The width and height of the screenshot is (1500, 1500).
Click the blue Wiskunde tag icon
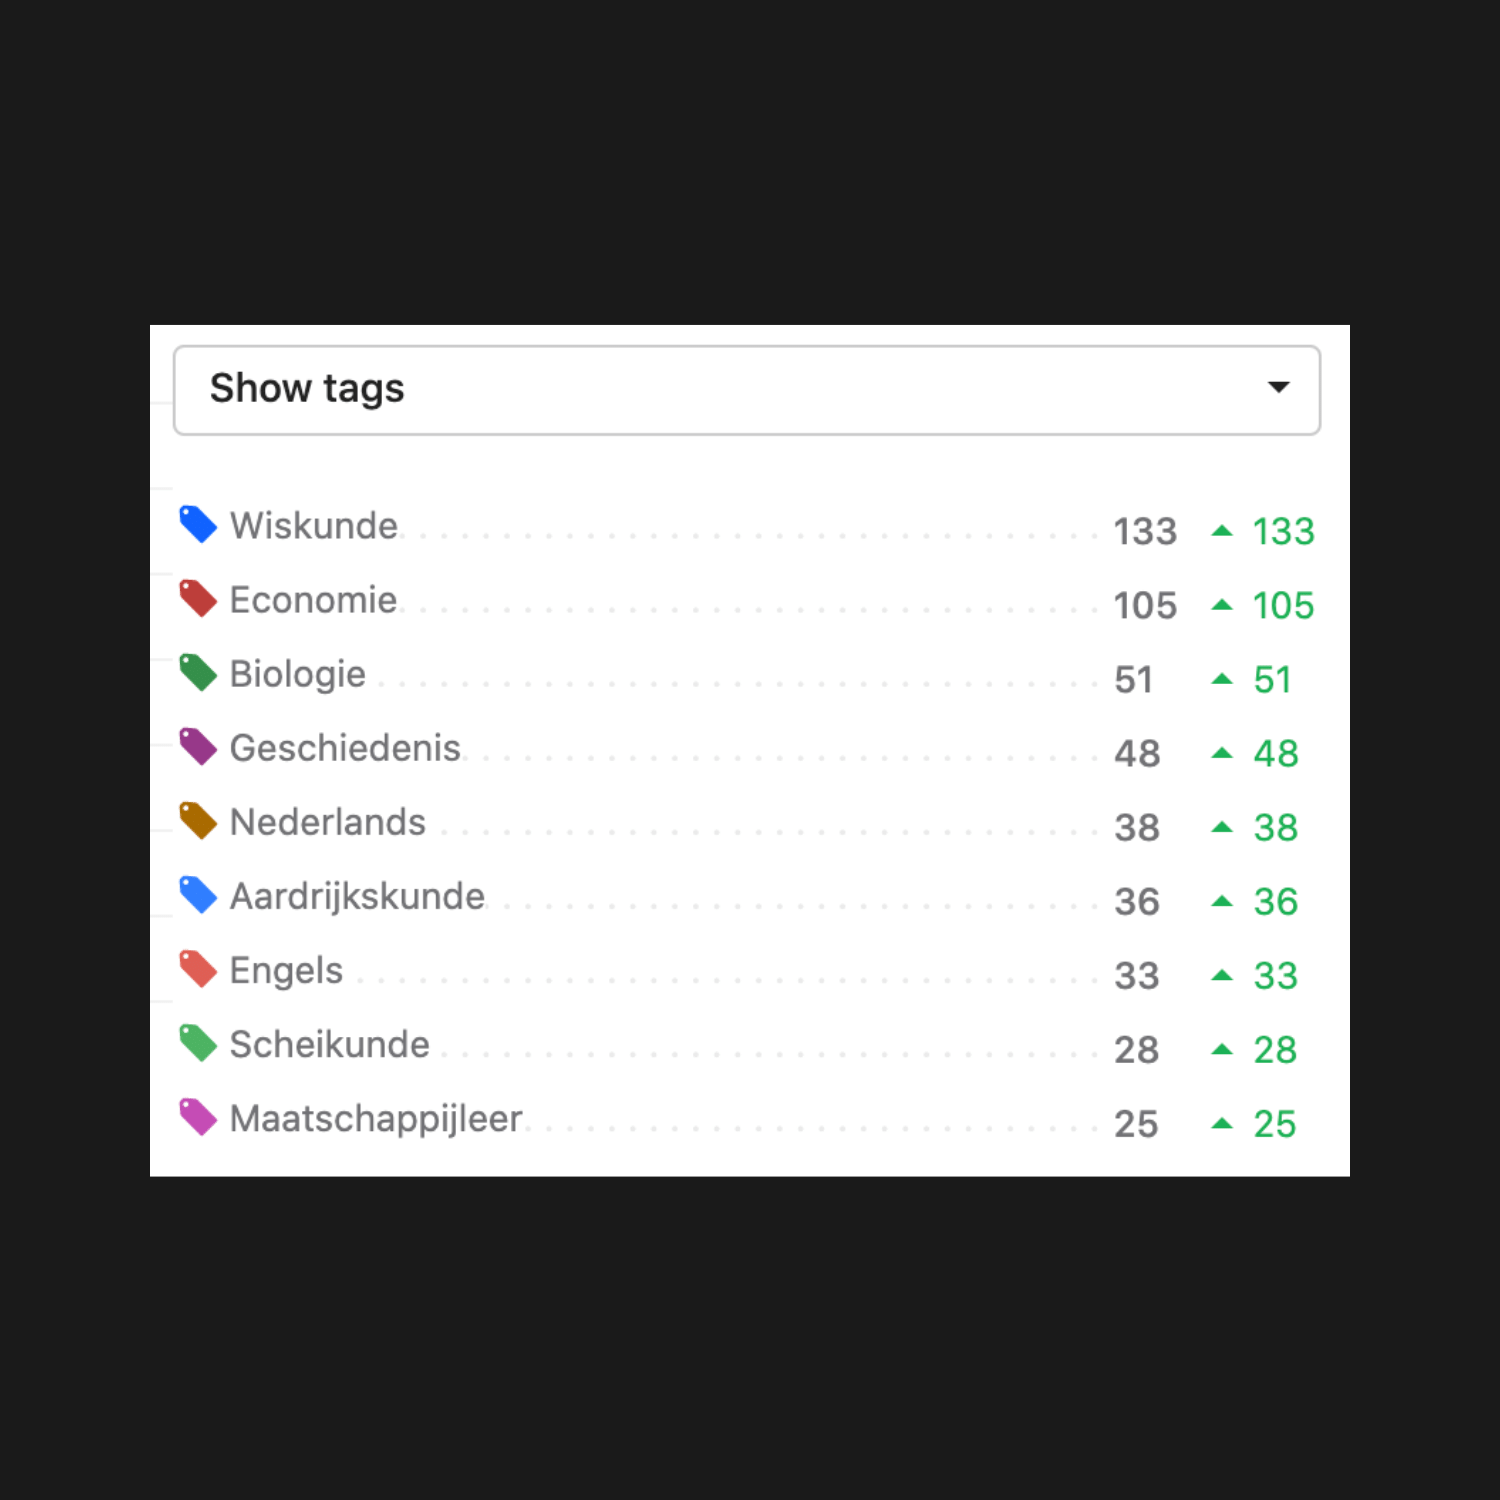point(198,525)
